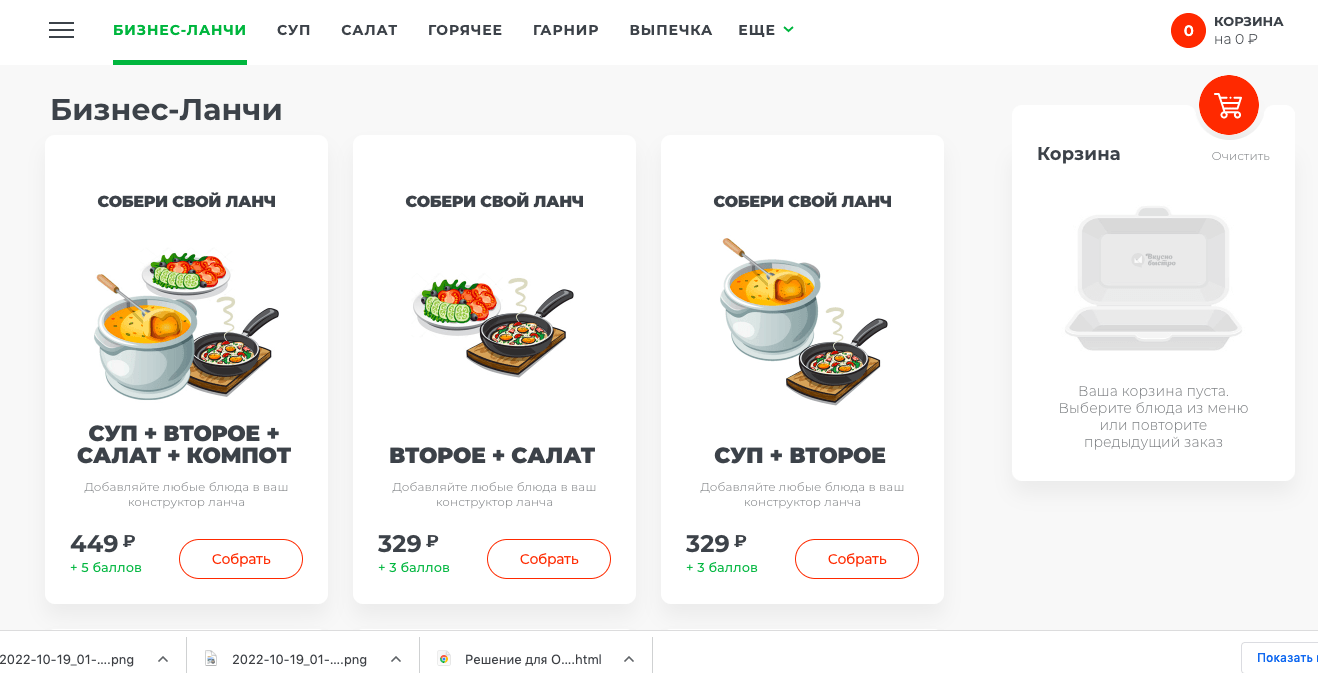Select the Горячее category tab
Image resolution: width=1318 pixels, height=673 pixels.
coord(465,30)
